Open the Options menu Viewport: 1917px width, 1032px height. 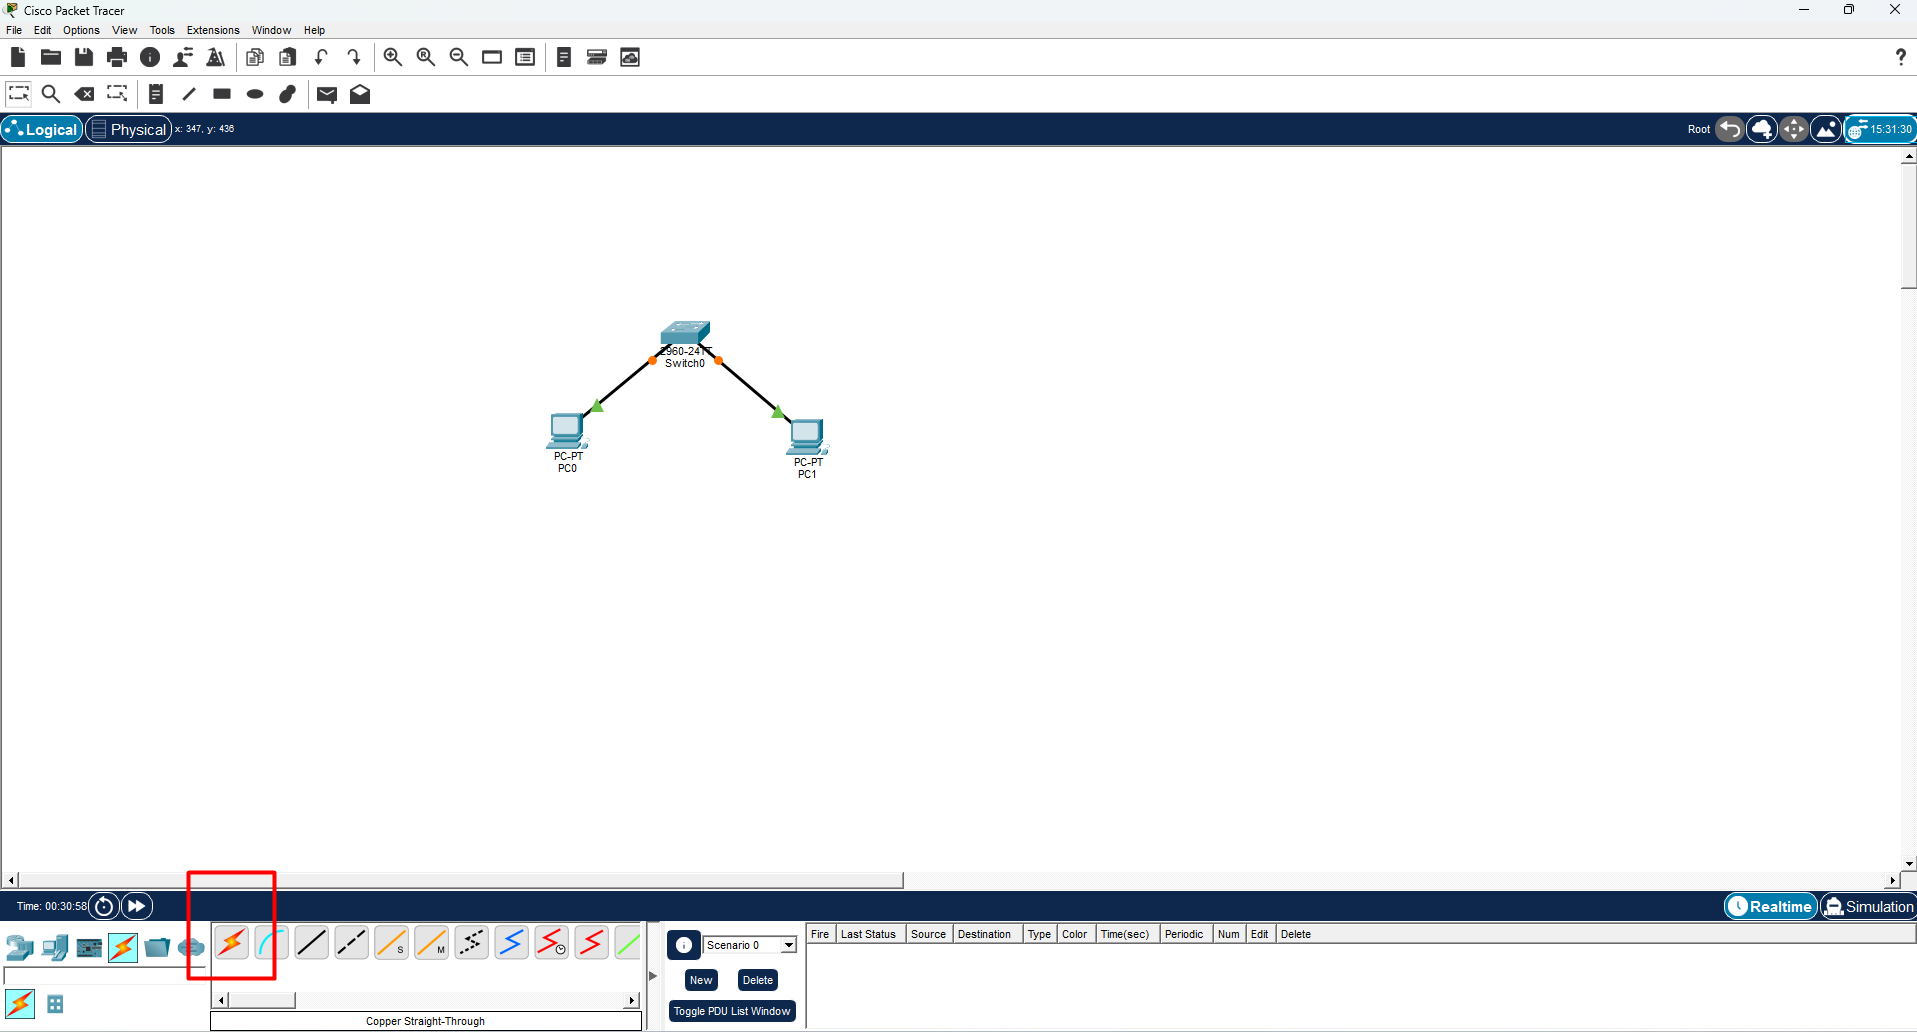point(81,30)
